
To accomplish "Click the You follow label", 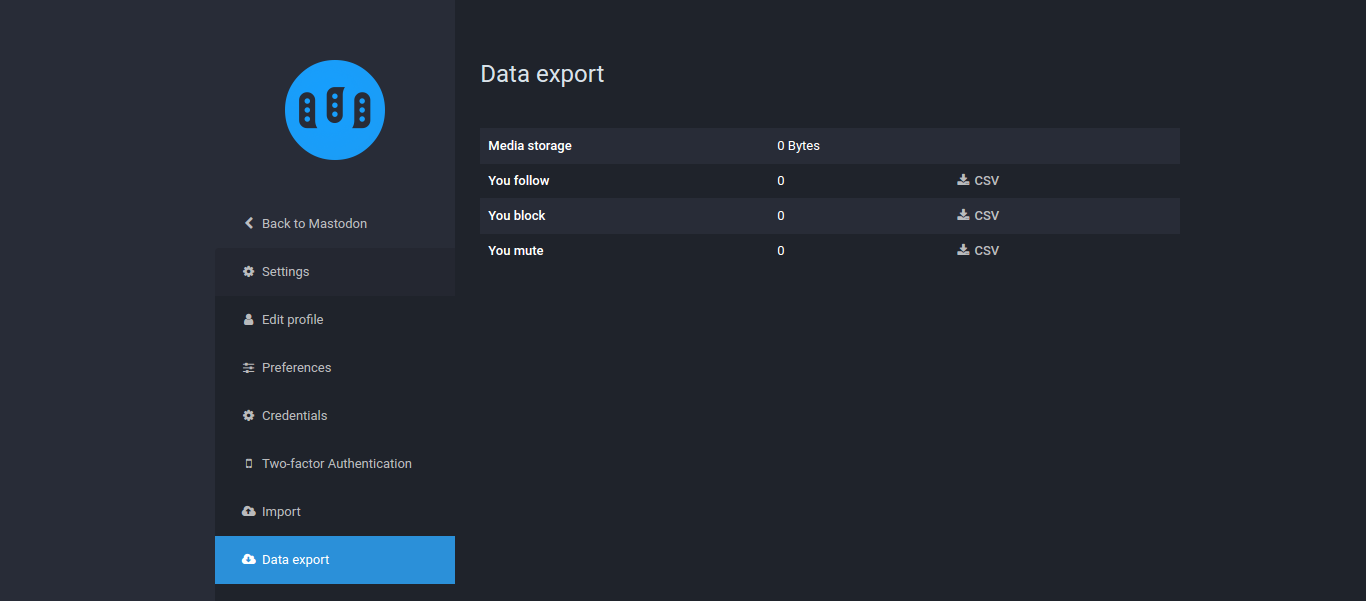I will (x=519, y=181).
